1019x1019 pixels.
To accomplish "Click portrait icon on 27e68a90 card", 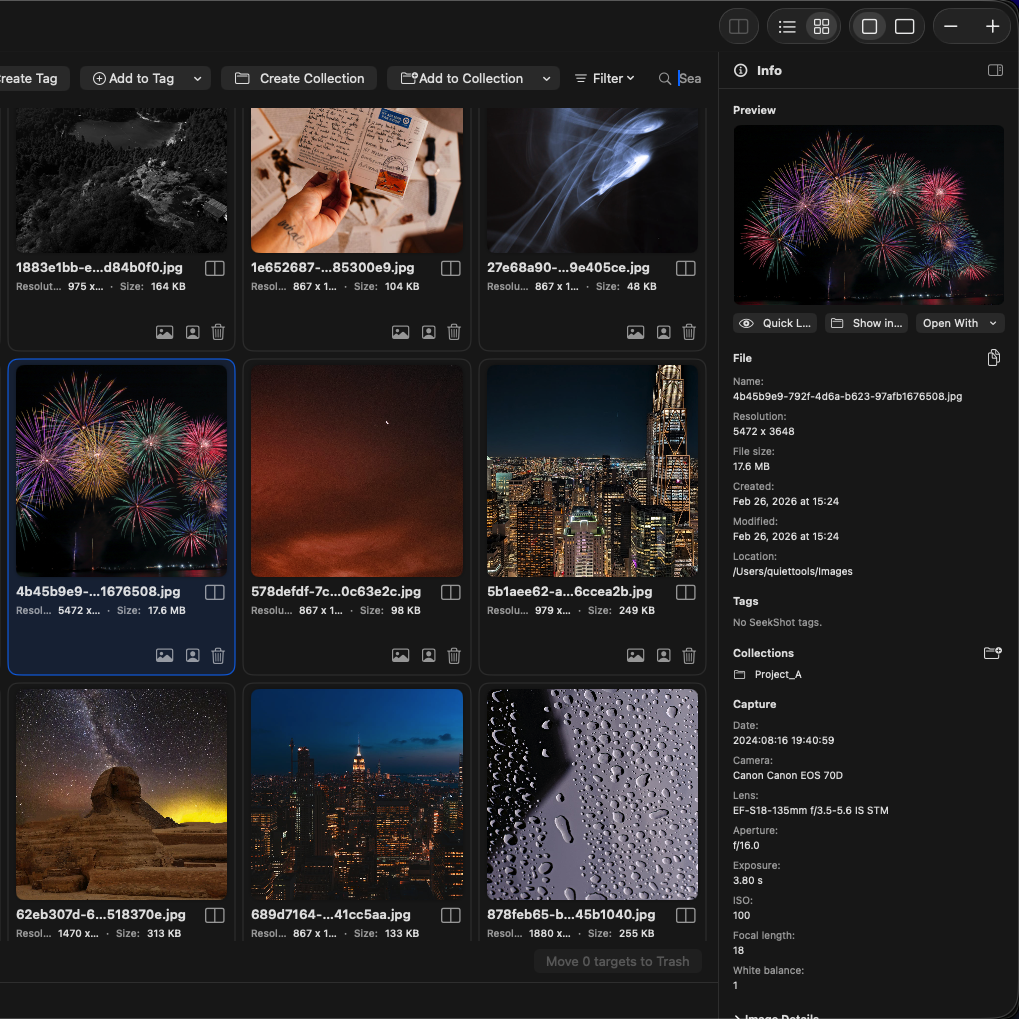I will tap(664, 332).
